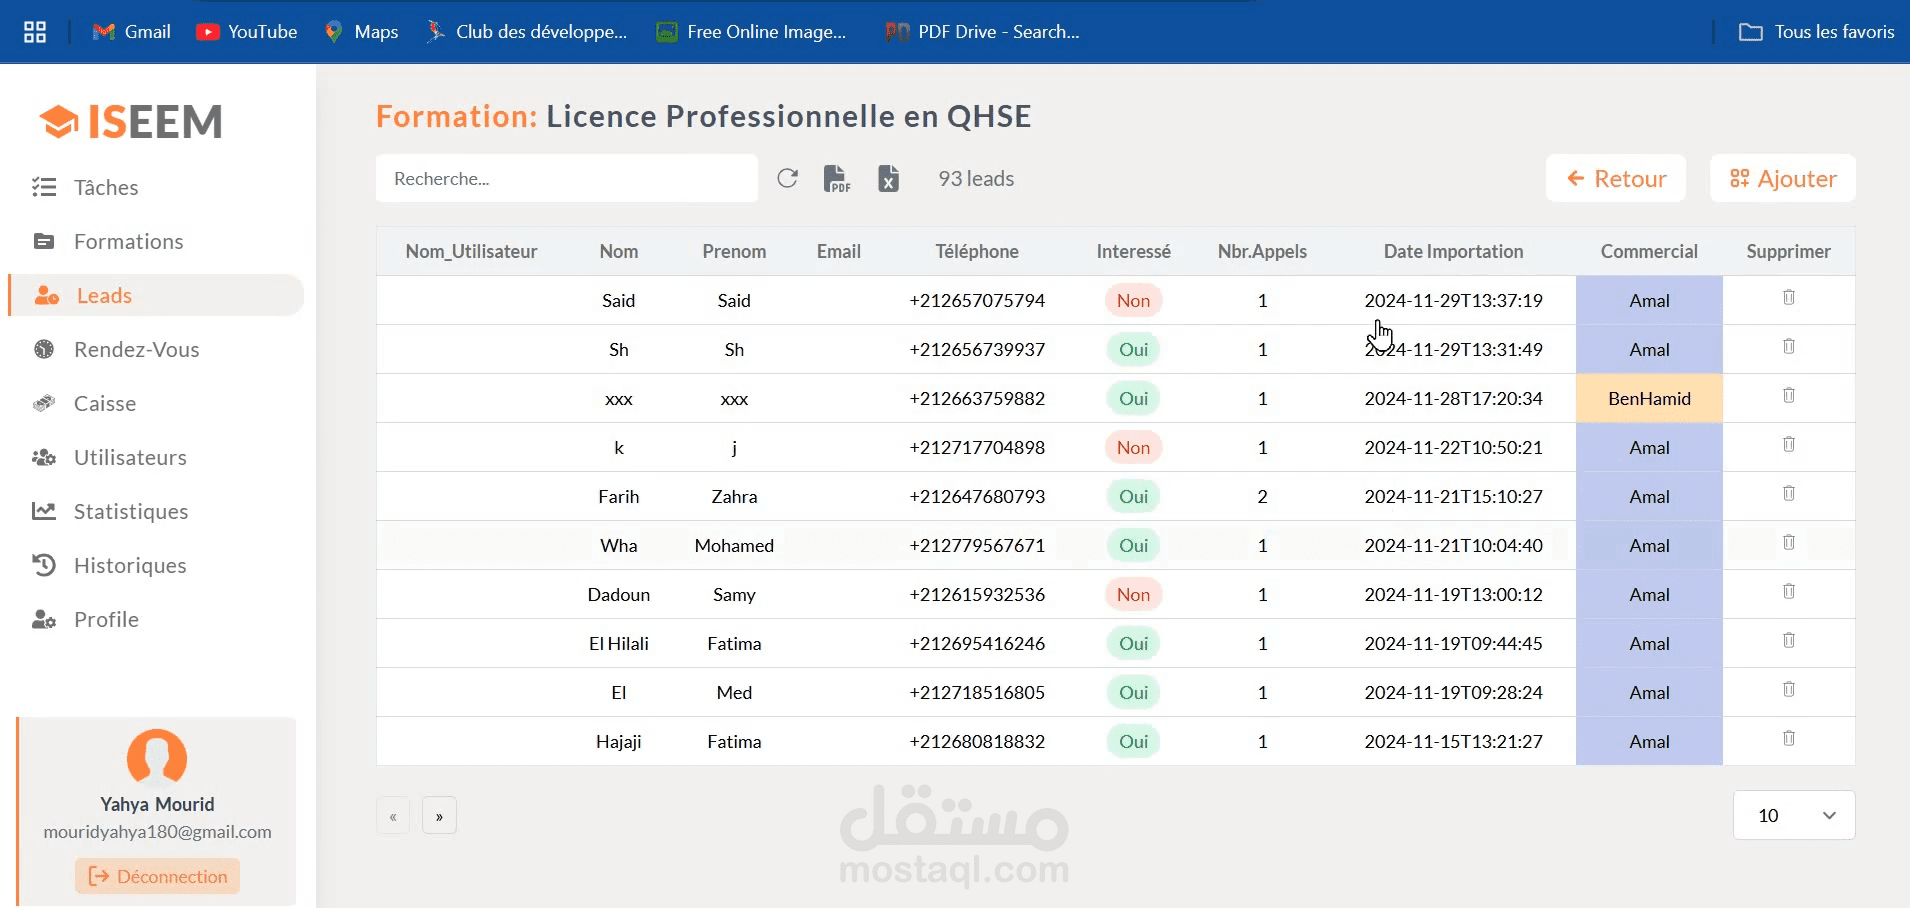
Task: Click Oui badge for El Med
Action: pos(1133,692)
